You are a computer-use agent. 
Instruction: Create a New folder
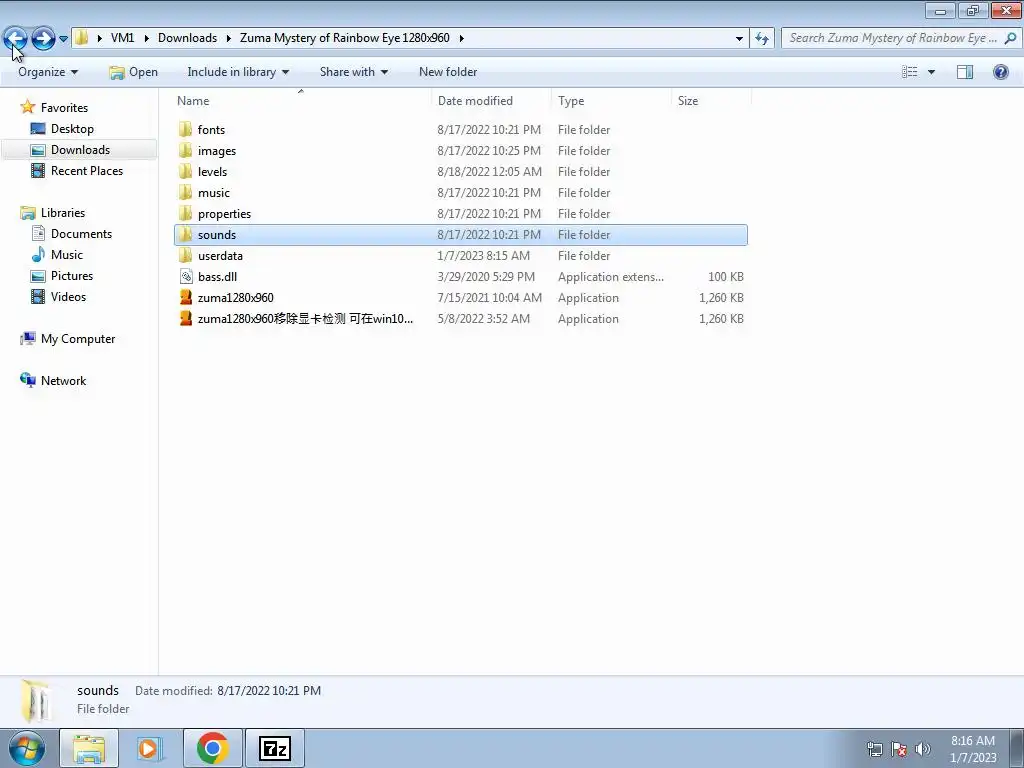pyautogui.click(x=448, y=72)
